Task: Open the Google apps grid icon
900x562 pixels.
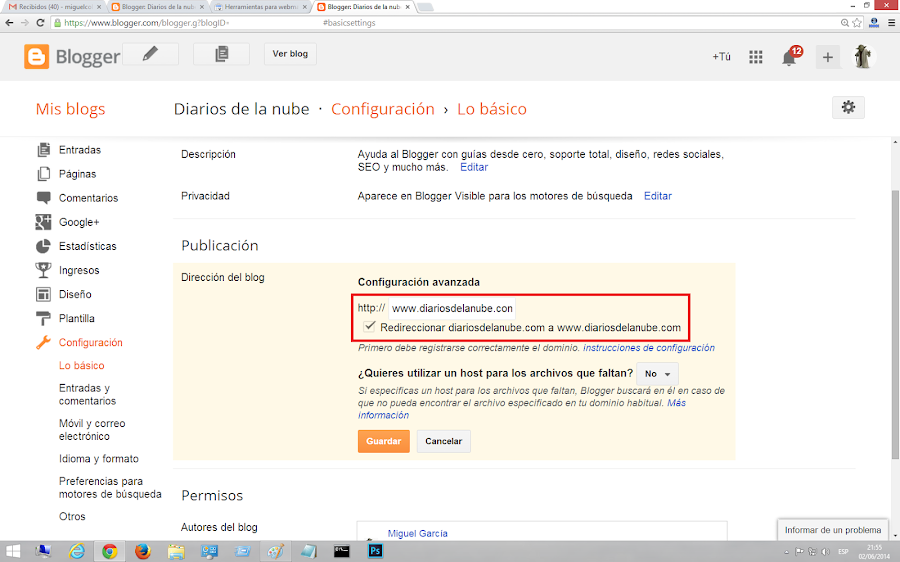Action: coord(755,56)
